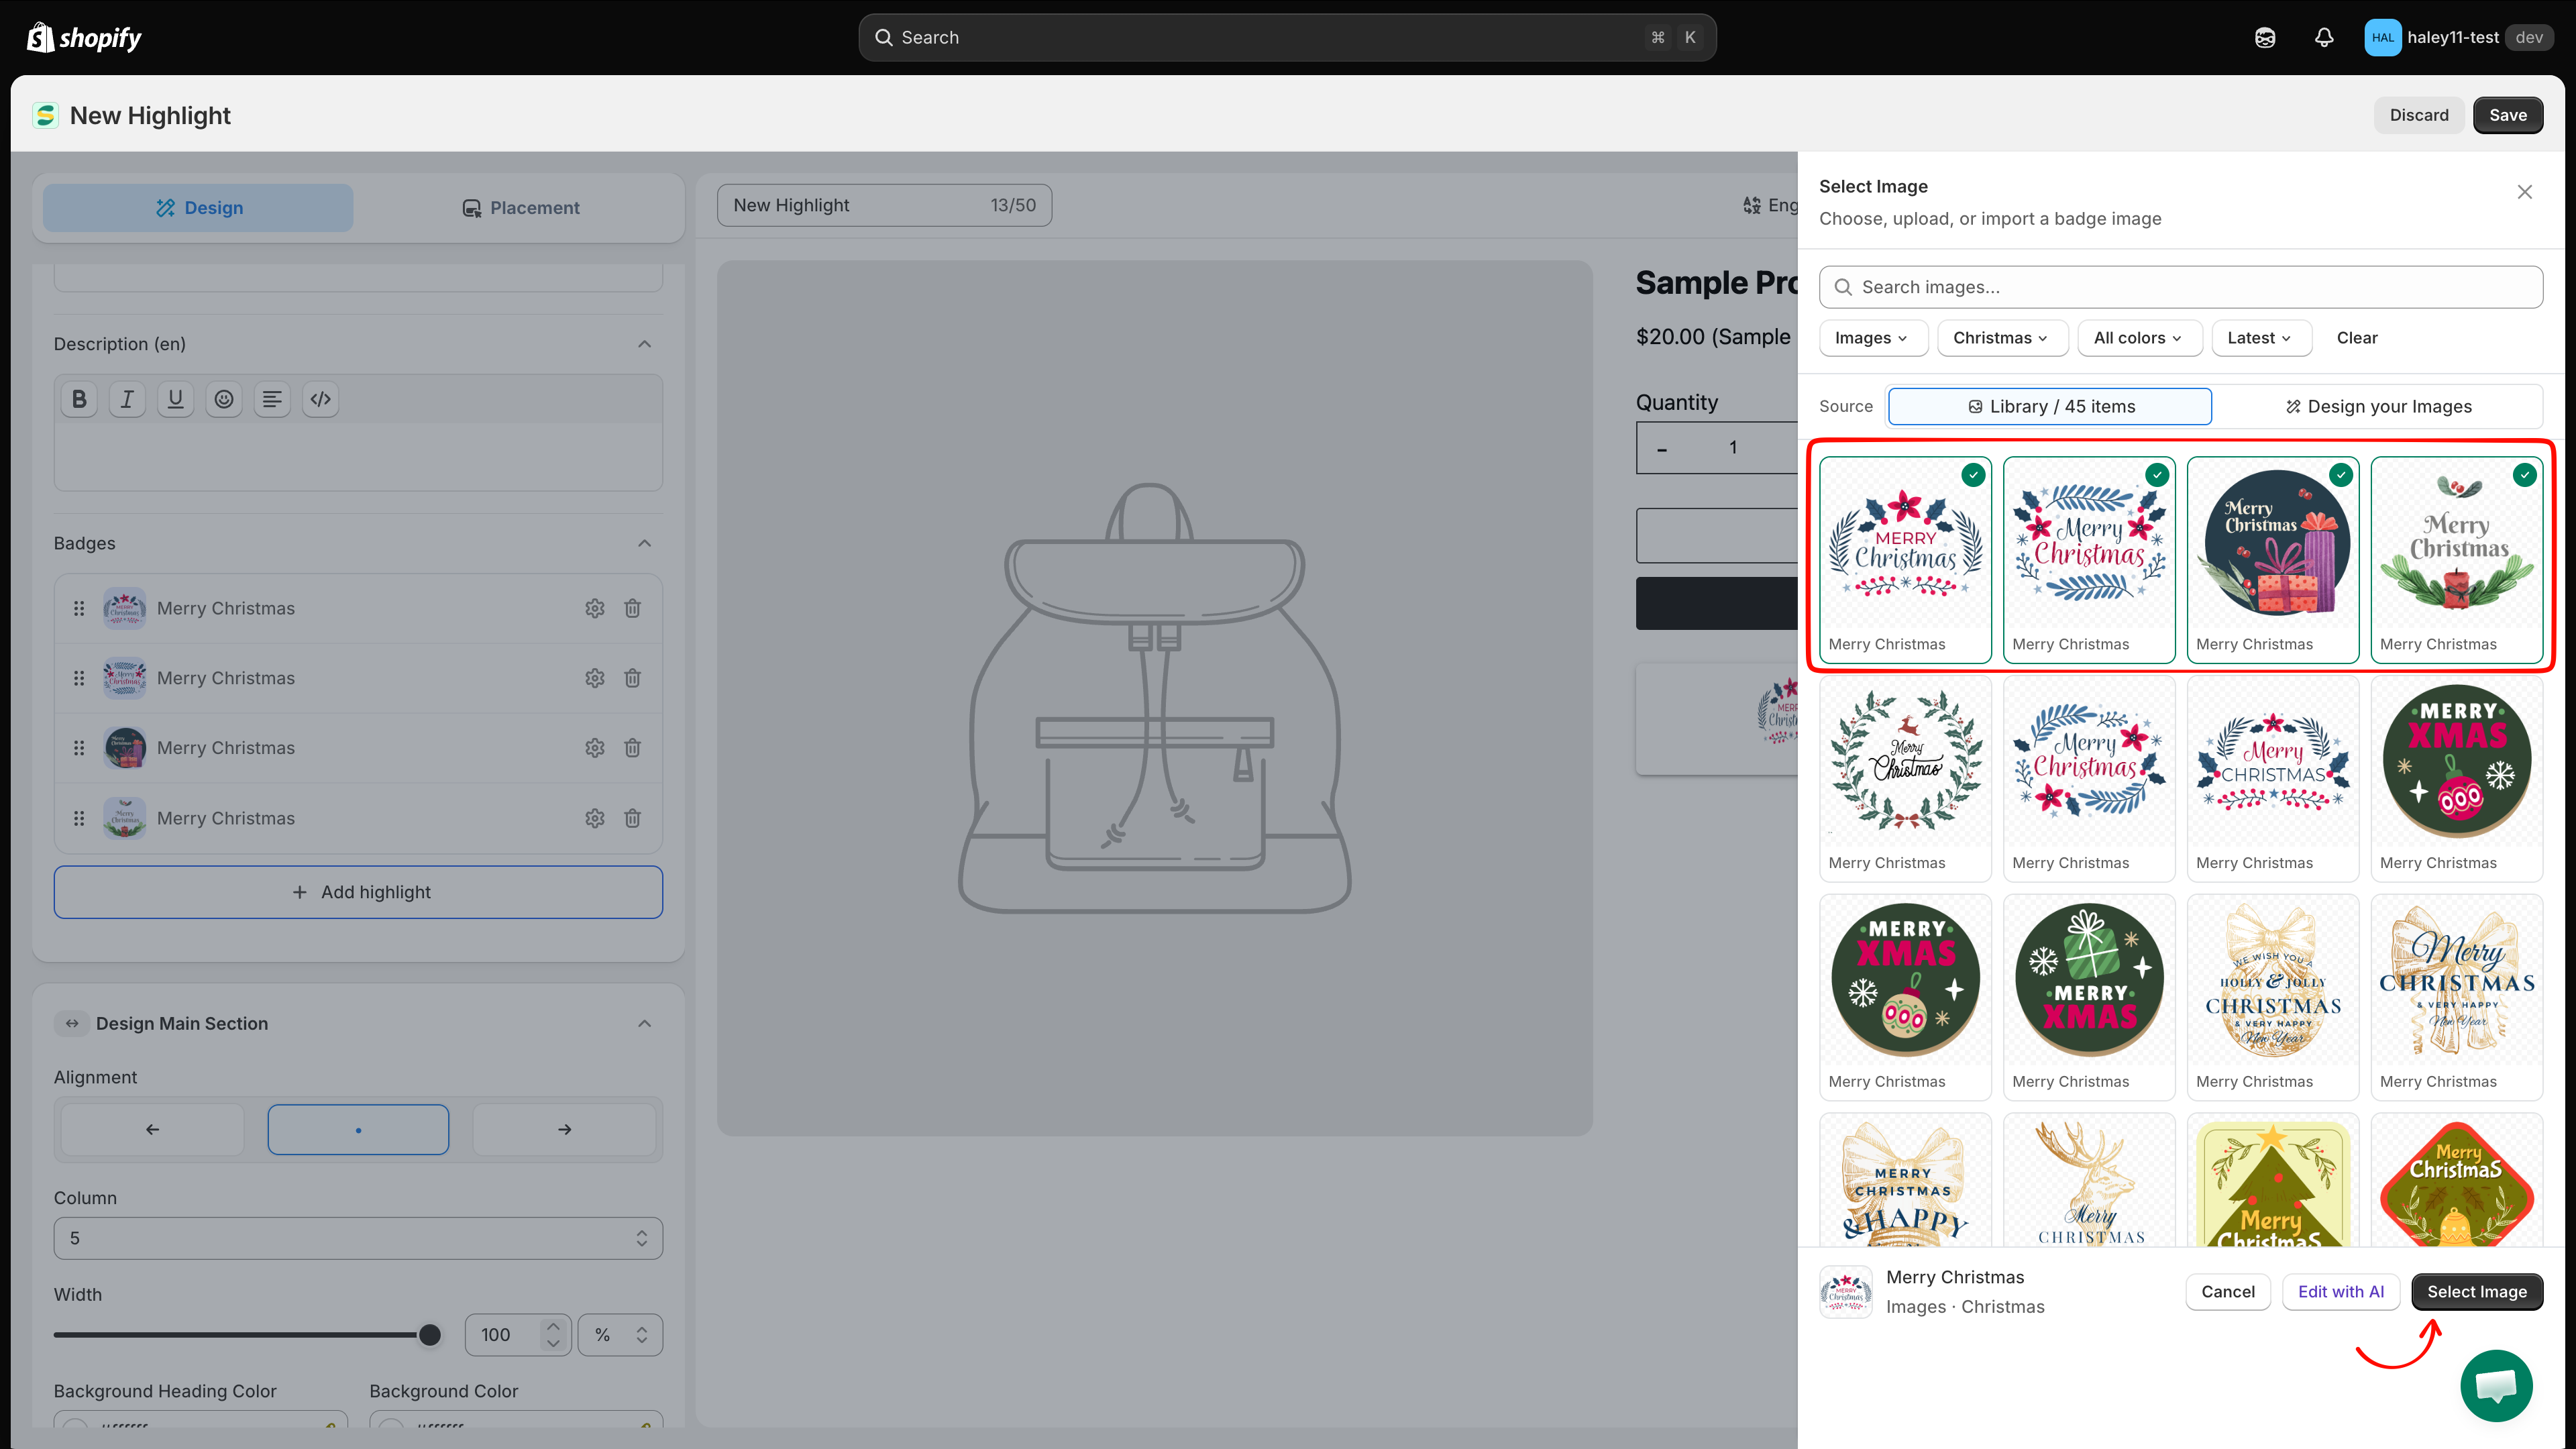
Task: Focus the top Shopify Search bar
Action: (1287, 38)
